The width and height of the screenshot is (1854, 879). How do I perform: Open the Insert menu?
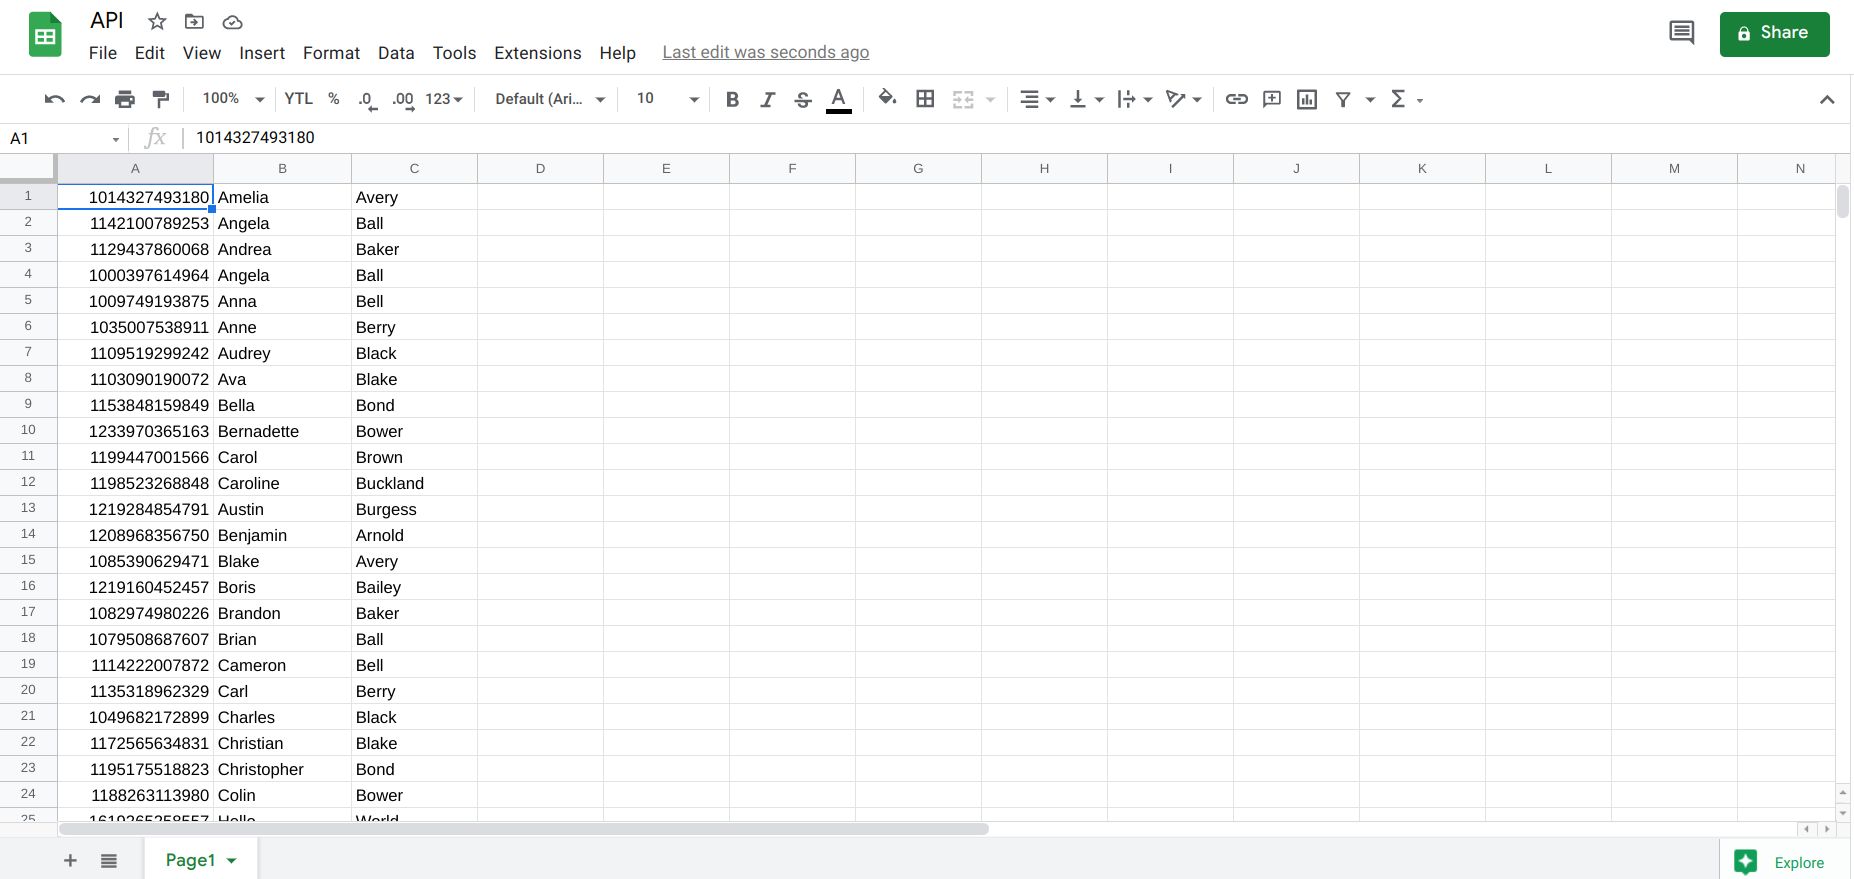[262, 53]
